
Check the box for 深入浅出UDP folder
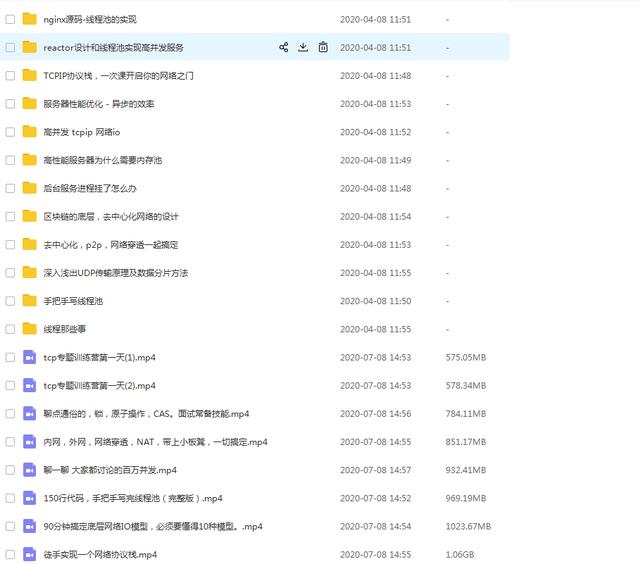click(10, 273)
